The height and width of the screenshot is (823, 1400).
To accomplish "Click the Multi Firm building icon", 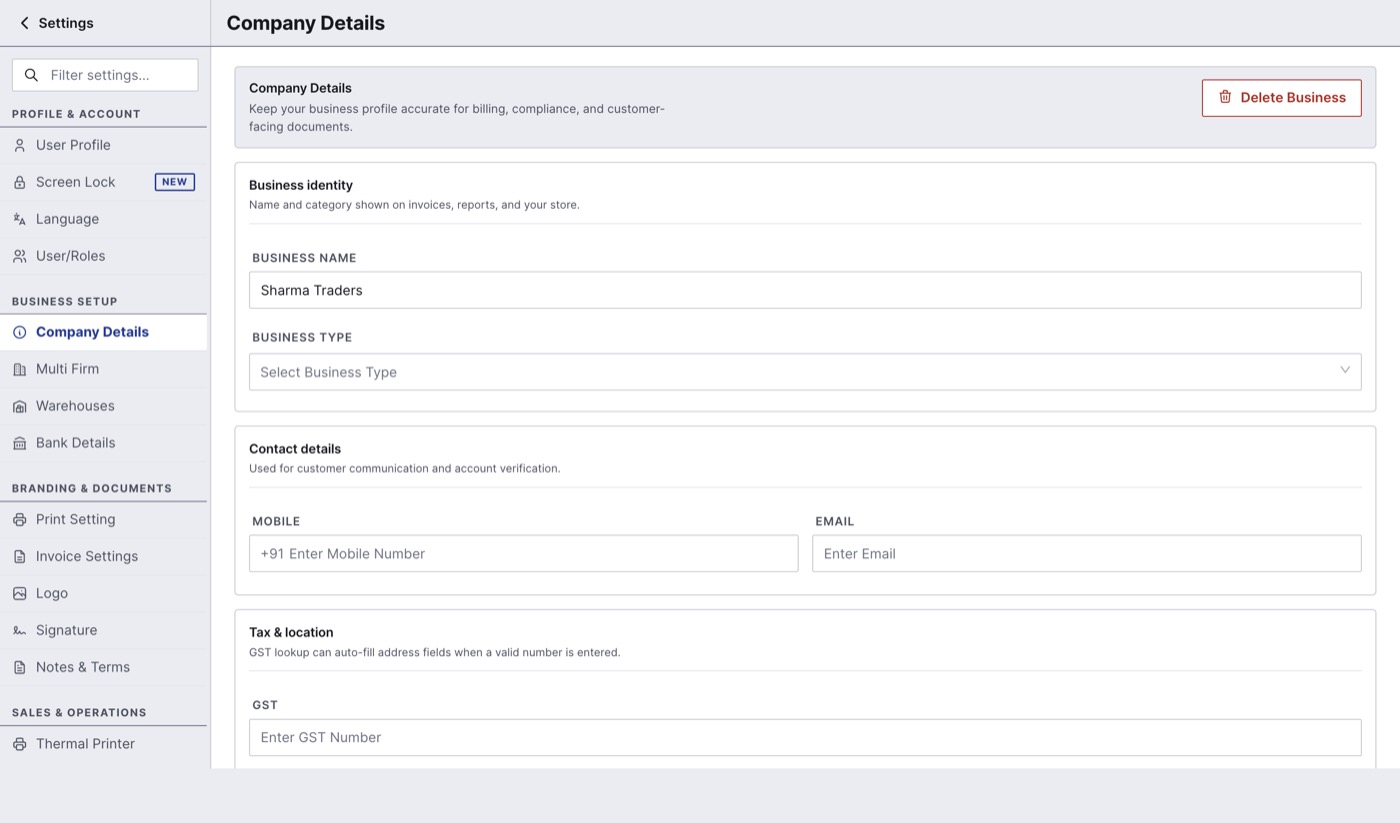I will tap(19, 369).
